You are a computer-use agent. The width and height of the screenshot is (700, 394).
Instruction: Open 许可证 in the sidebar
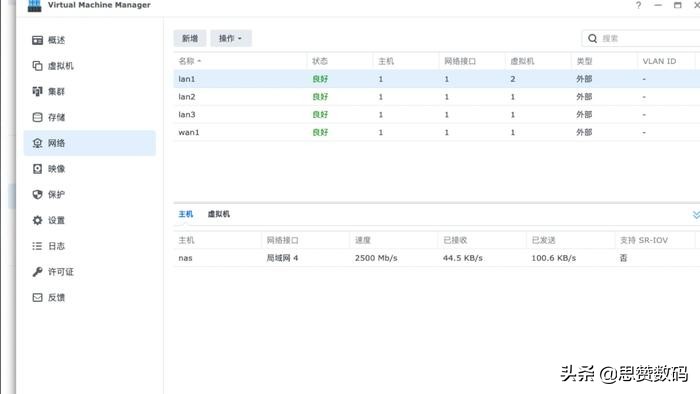coord(90,272)
